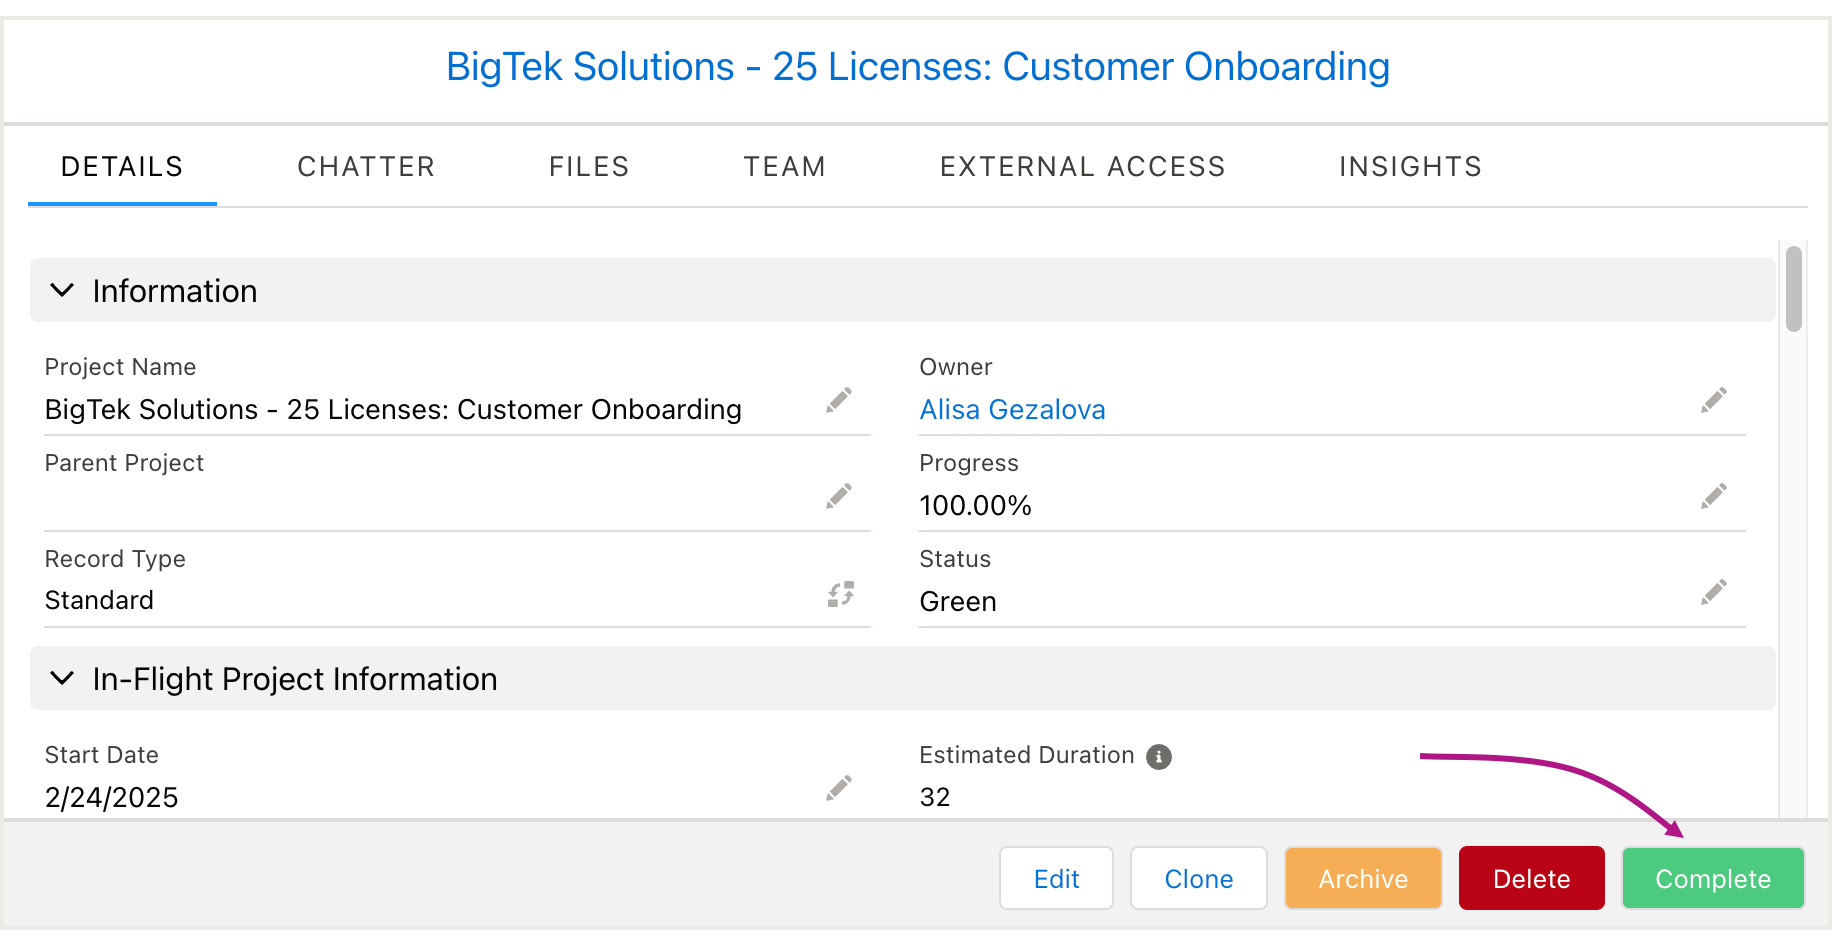Screen dimensions: 1832x940
Task: Select the Status value Green
Action: (x=958, y=602)
